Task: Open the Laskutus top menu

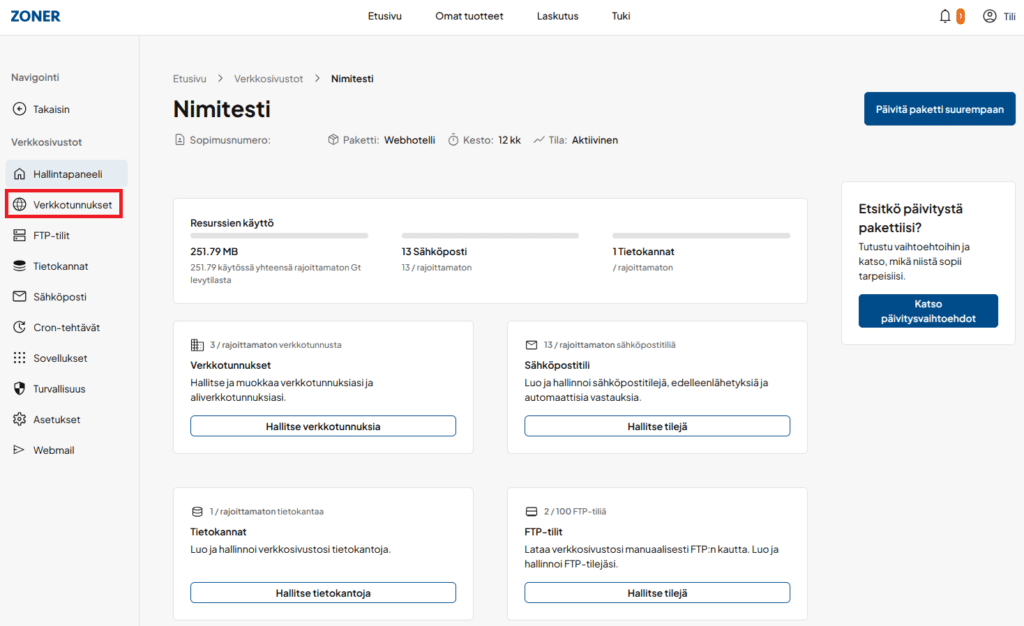Action: (x=557, y=16)
